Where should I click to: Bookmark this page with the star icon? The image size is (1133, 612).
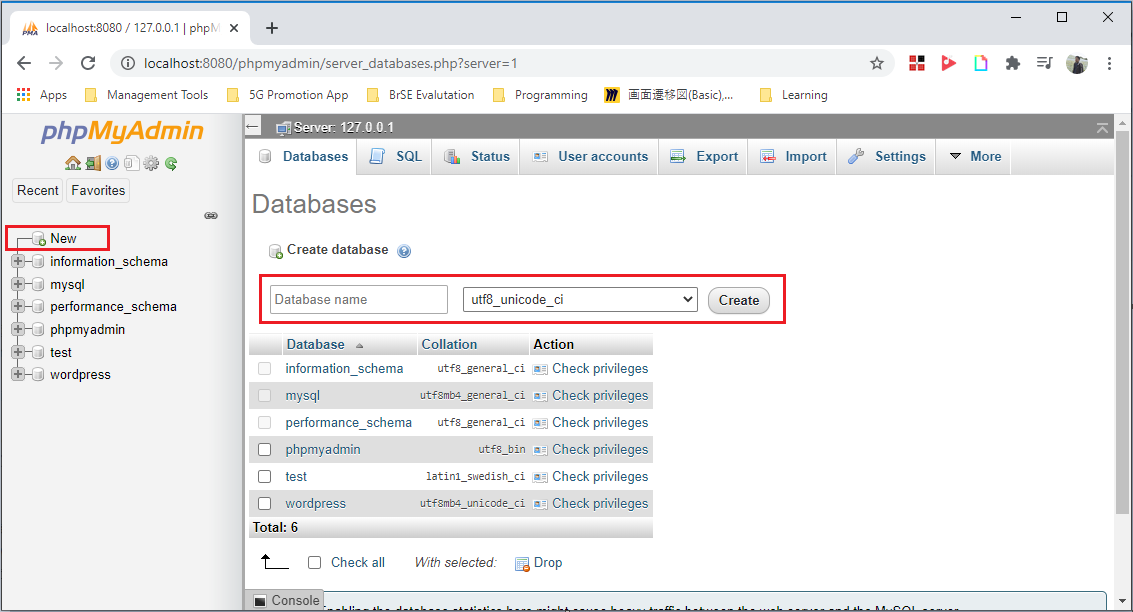coord(877,63)
